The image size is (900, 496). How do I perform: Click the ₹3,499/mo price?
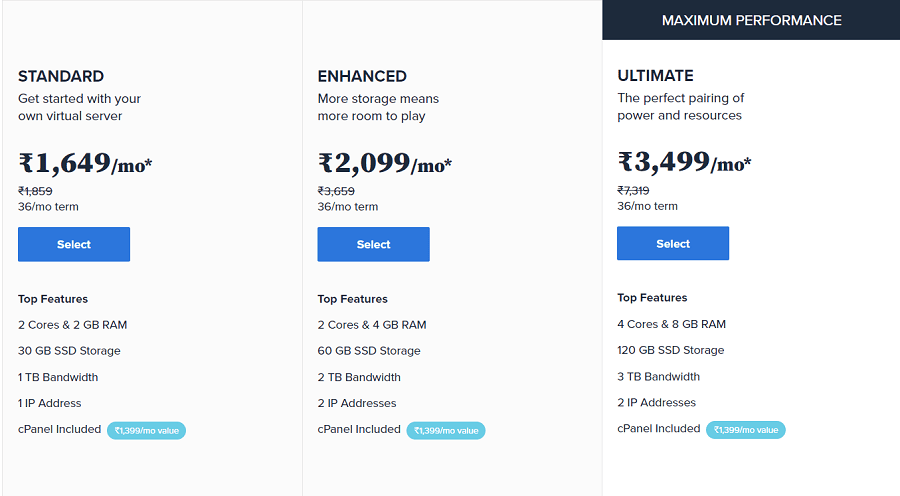tap(684, 162)
